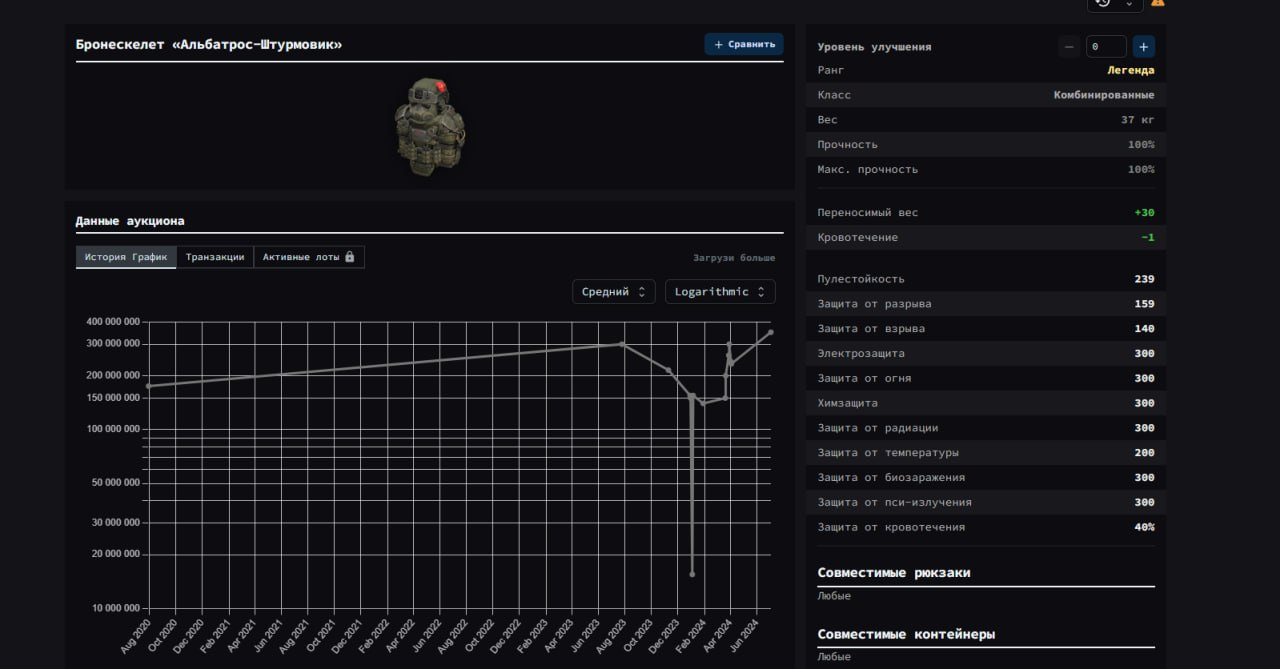Click the Комбинированные class value
Screen dimensions: 1280x669
point(1104,95)
